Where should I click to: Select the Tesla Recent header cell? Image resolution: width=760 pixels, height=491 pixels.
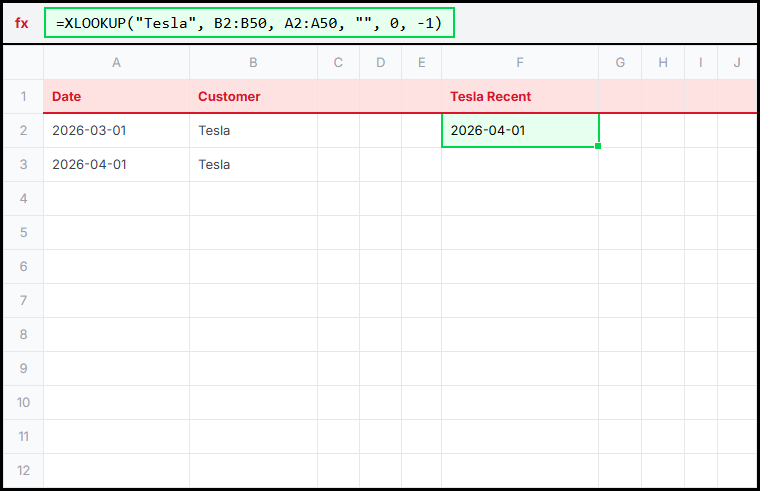(x=520, y=97)
